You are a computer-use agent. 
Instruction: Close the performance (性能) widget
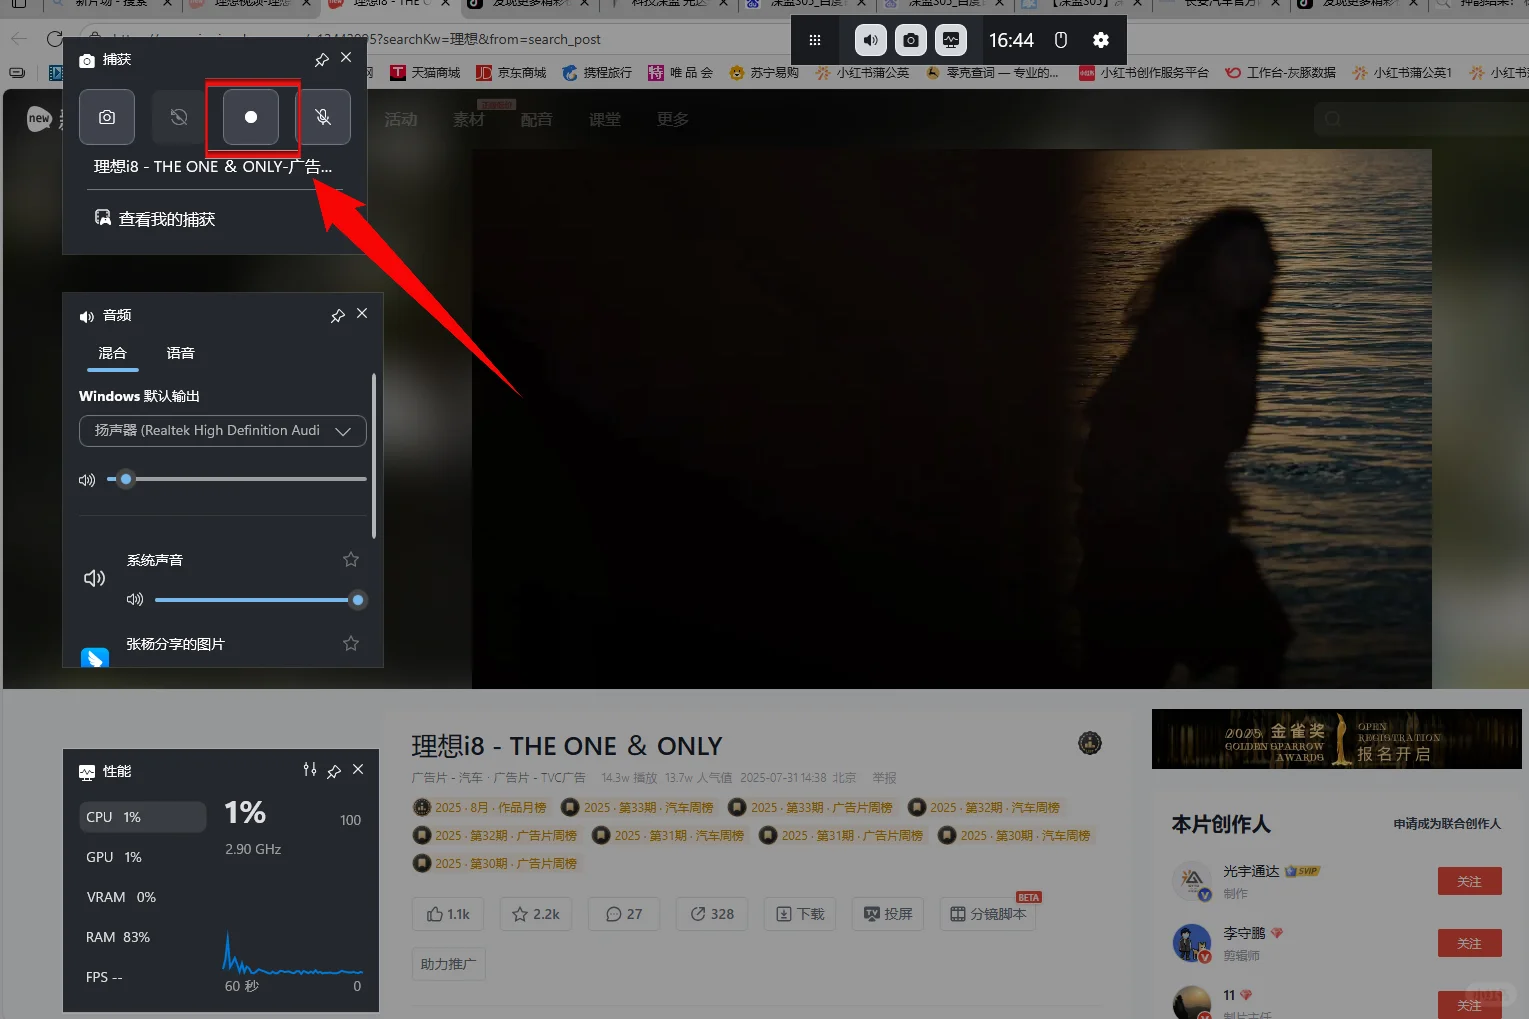point(358,769)
